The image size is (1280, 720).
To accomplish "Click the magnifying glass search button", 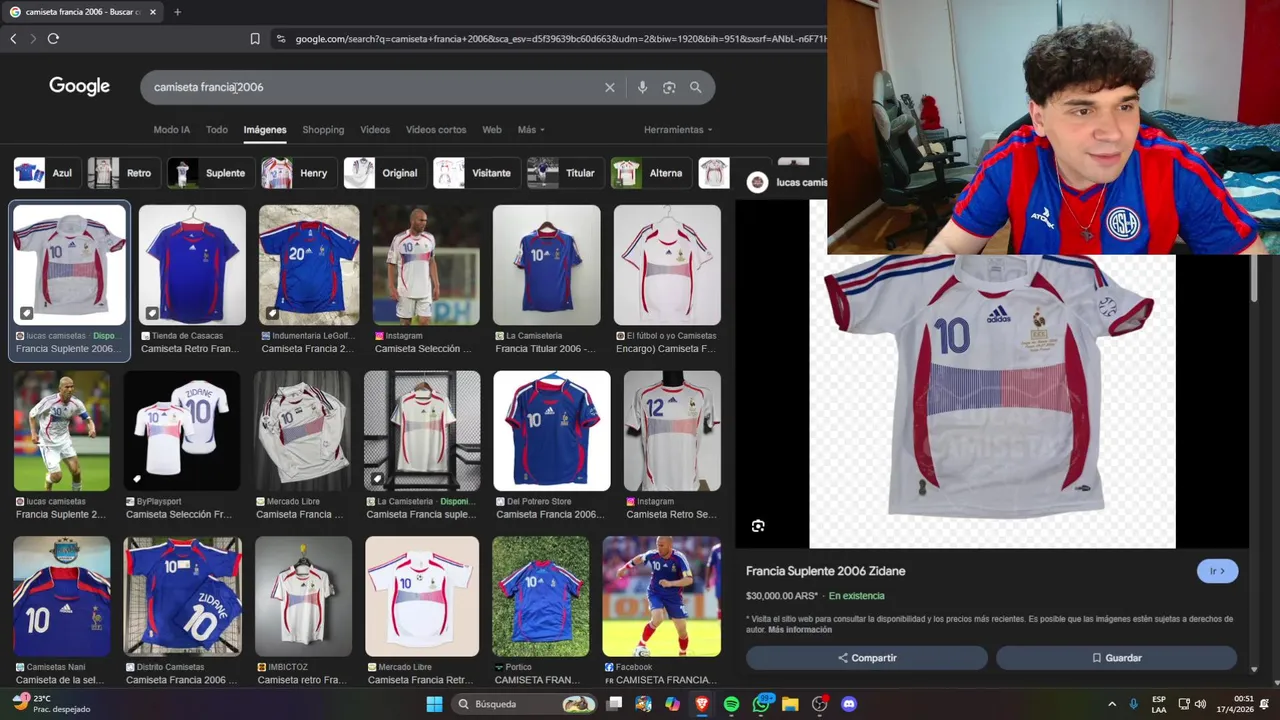I will point(696,87).
